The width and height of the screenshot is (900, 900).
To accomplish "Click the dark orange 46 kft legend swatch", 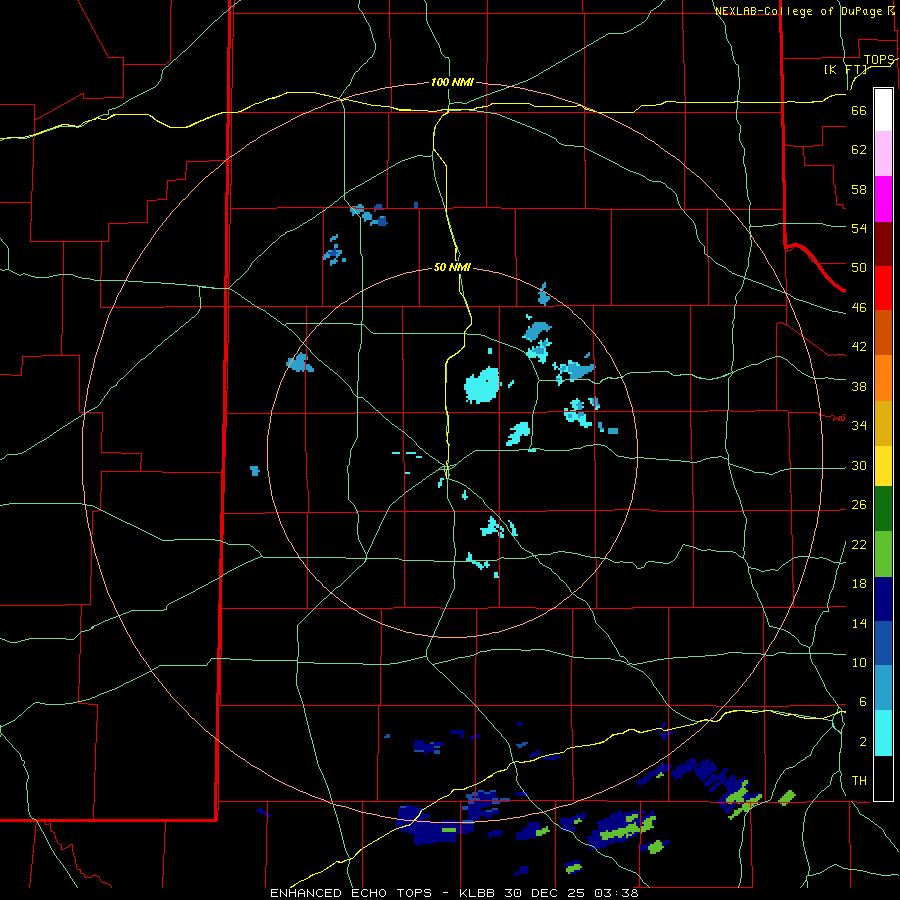I will (883, 332).
